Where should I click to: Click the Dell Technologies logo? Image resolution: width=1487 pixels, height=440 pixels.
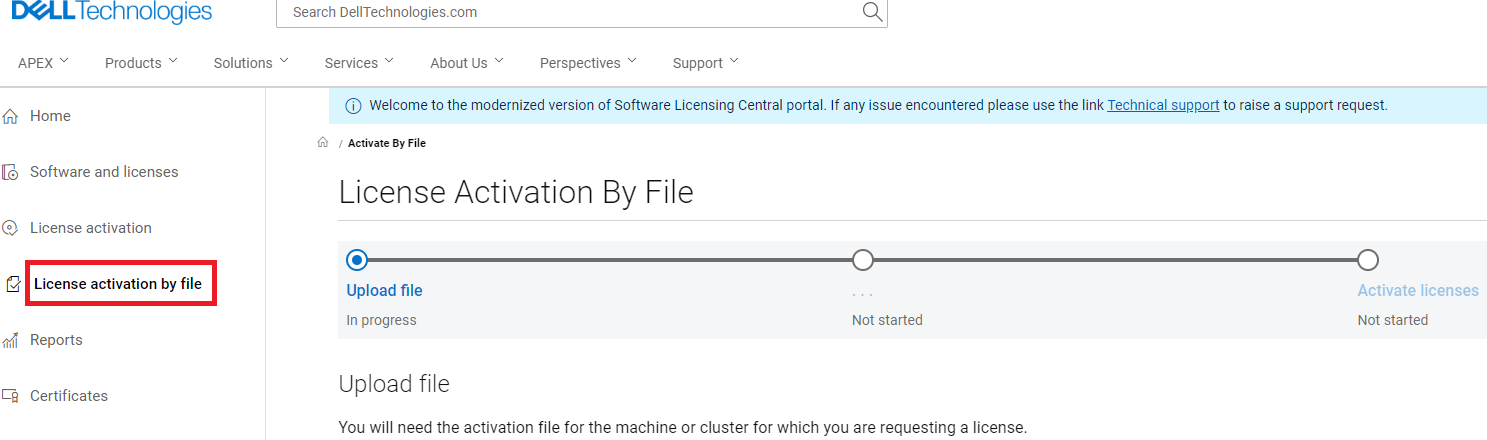(x=112, y=12)
